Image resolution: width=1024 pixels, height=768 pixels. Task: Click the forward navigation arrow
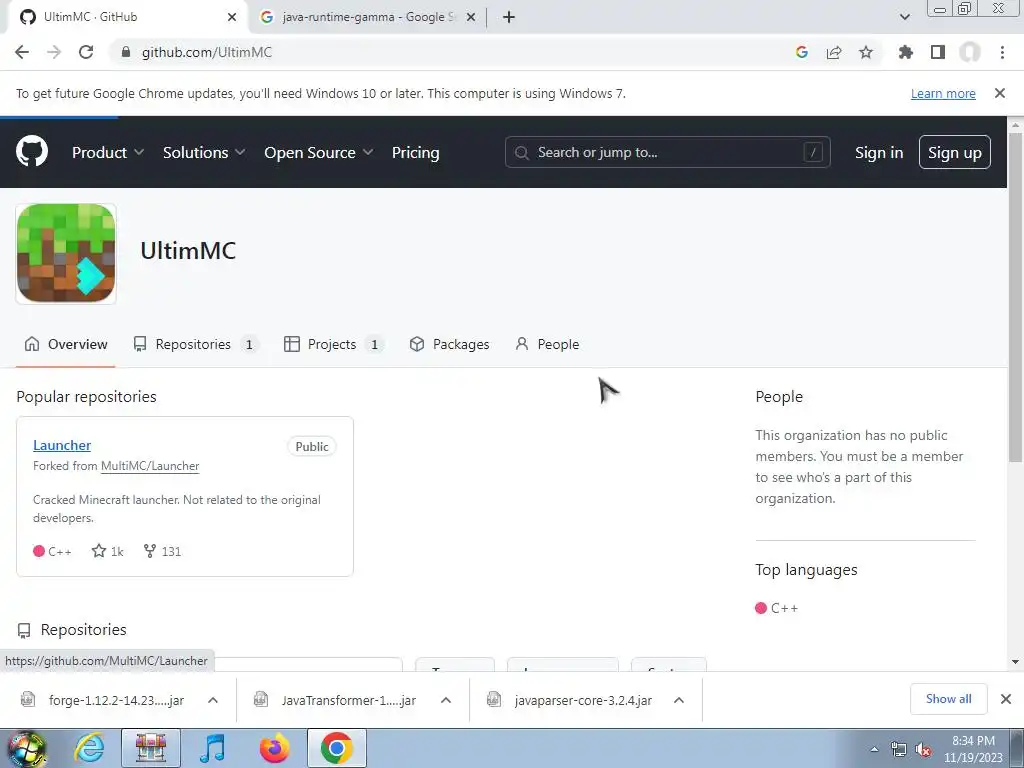click(54, 52)
